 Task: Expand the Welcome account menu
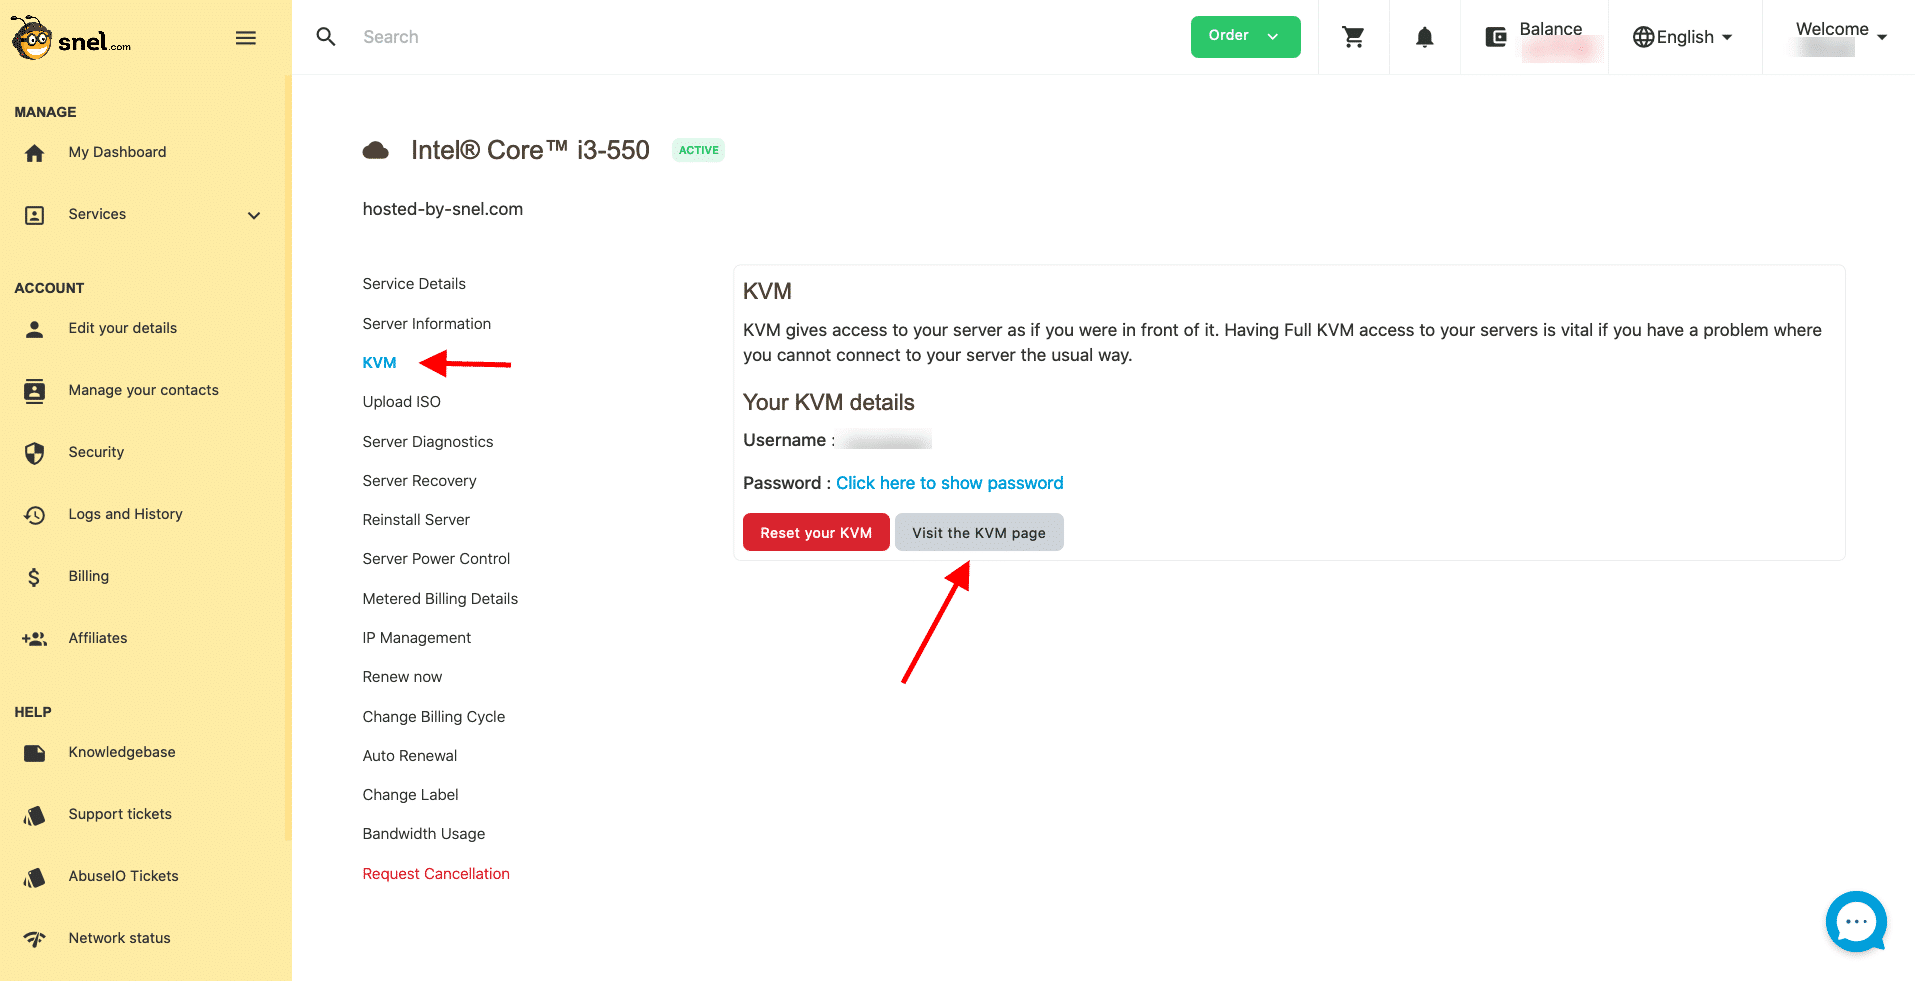[1840, 37]
